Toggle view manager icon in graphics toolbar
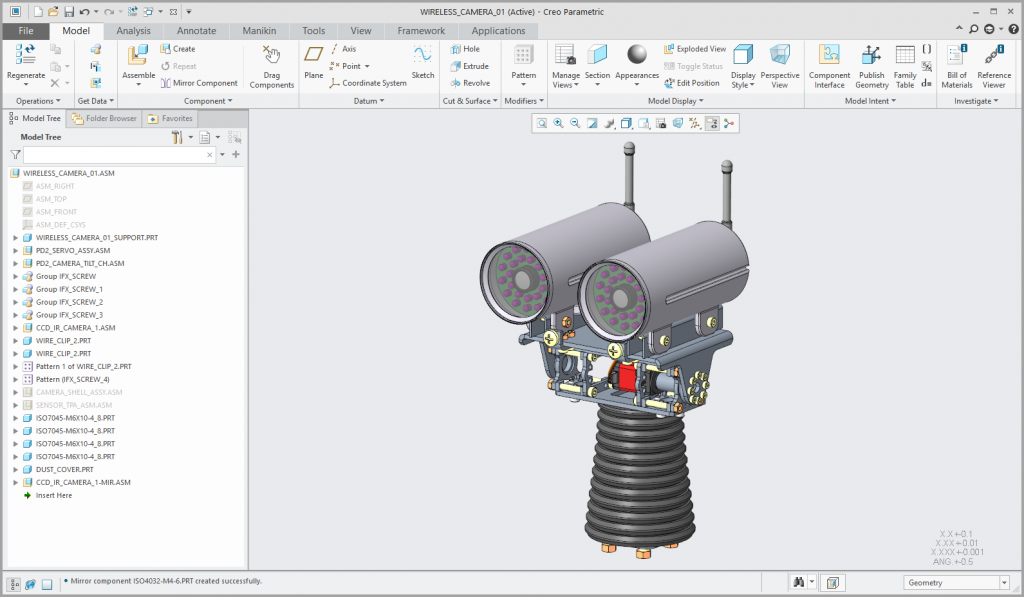1024x597 pixels. pyautogui.click(x=661, y=123)
